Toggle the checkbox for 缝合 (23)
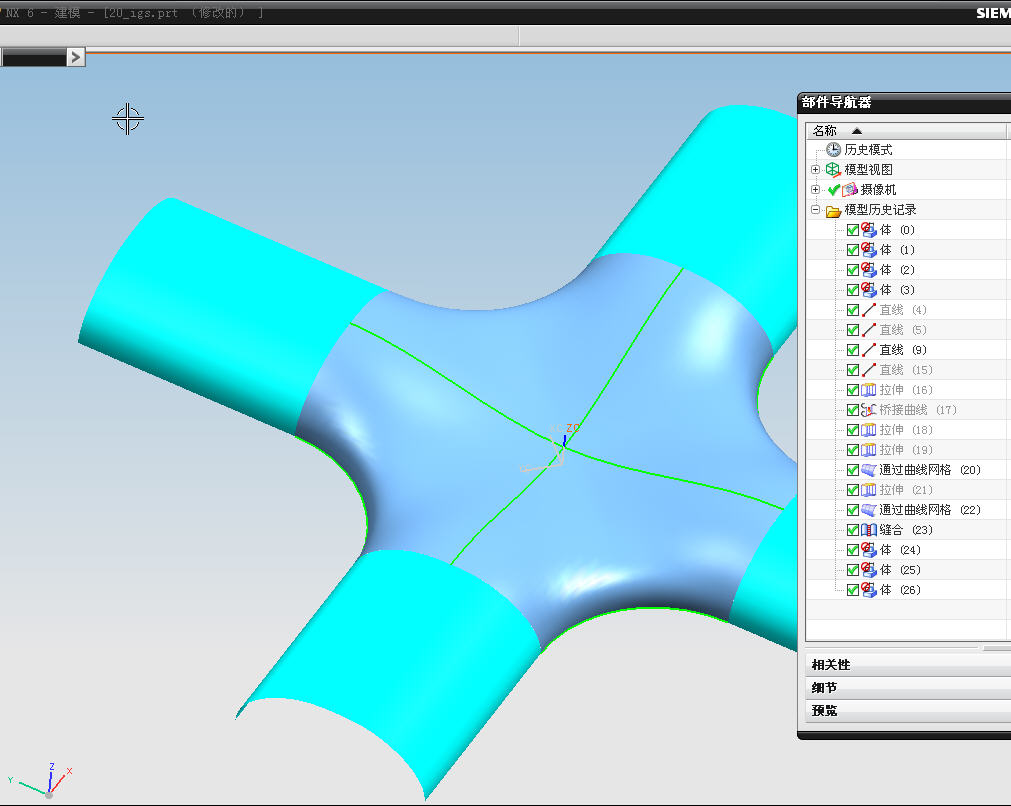1011x806 pixels. click(852, 530)
